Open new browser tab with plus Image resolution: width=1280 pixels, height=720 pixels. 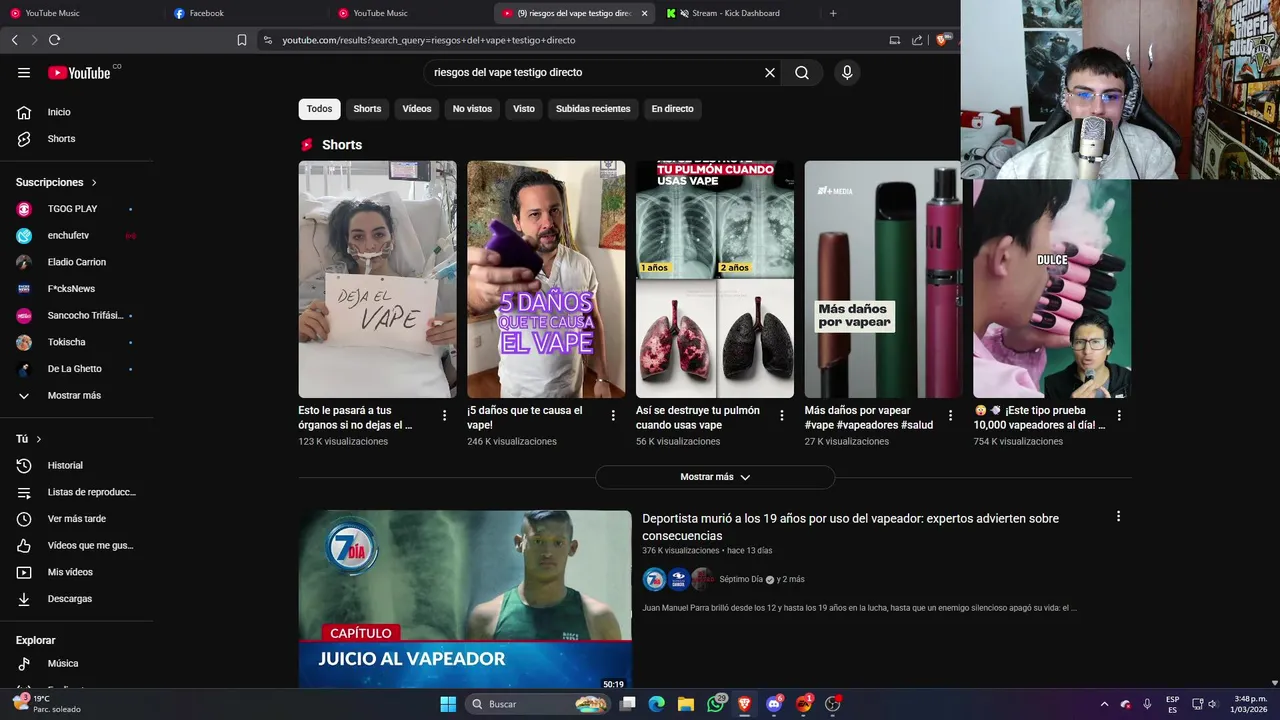click(833, 13)
